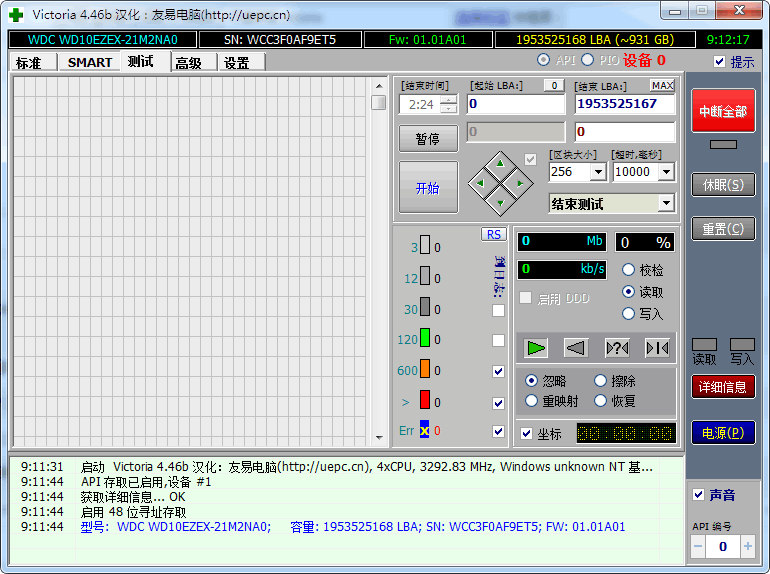Click the 电源(P) power button
The height and width of the screenshot is (574, 770).
tap(723, 433)
